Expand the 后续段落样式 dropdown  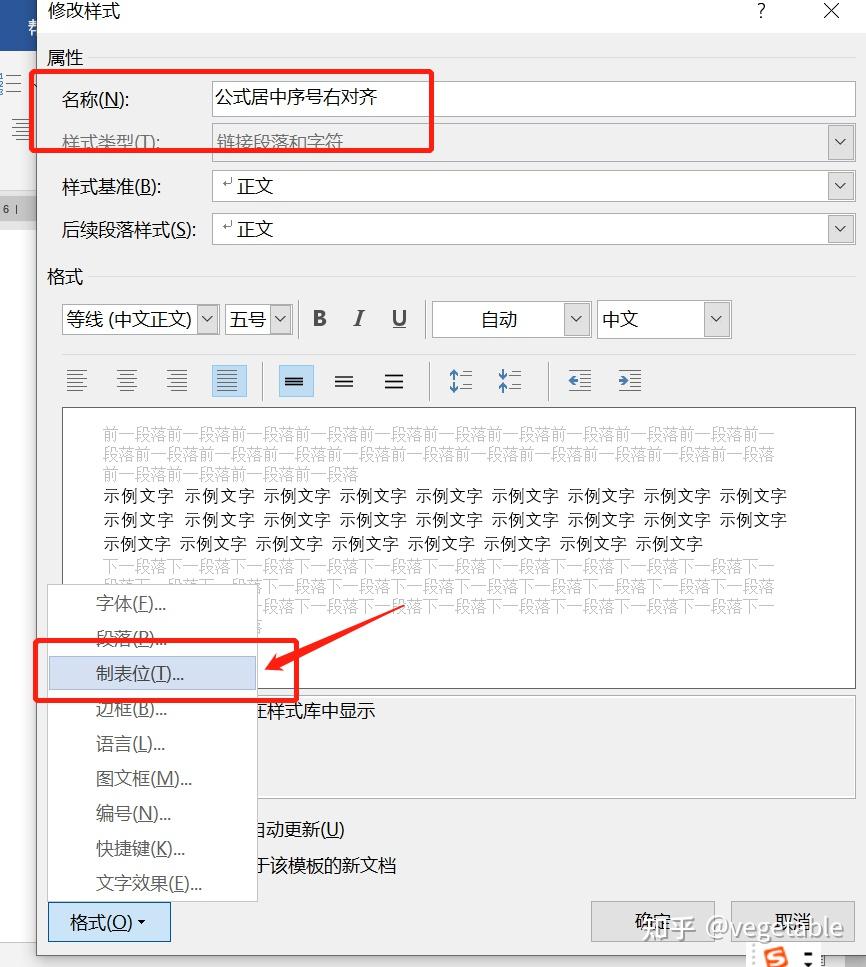[840, 229]
